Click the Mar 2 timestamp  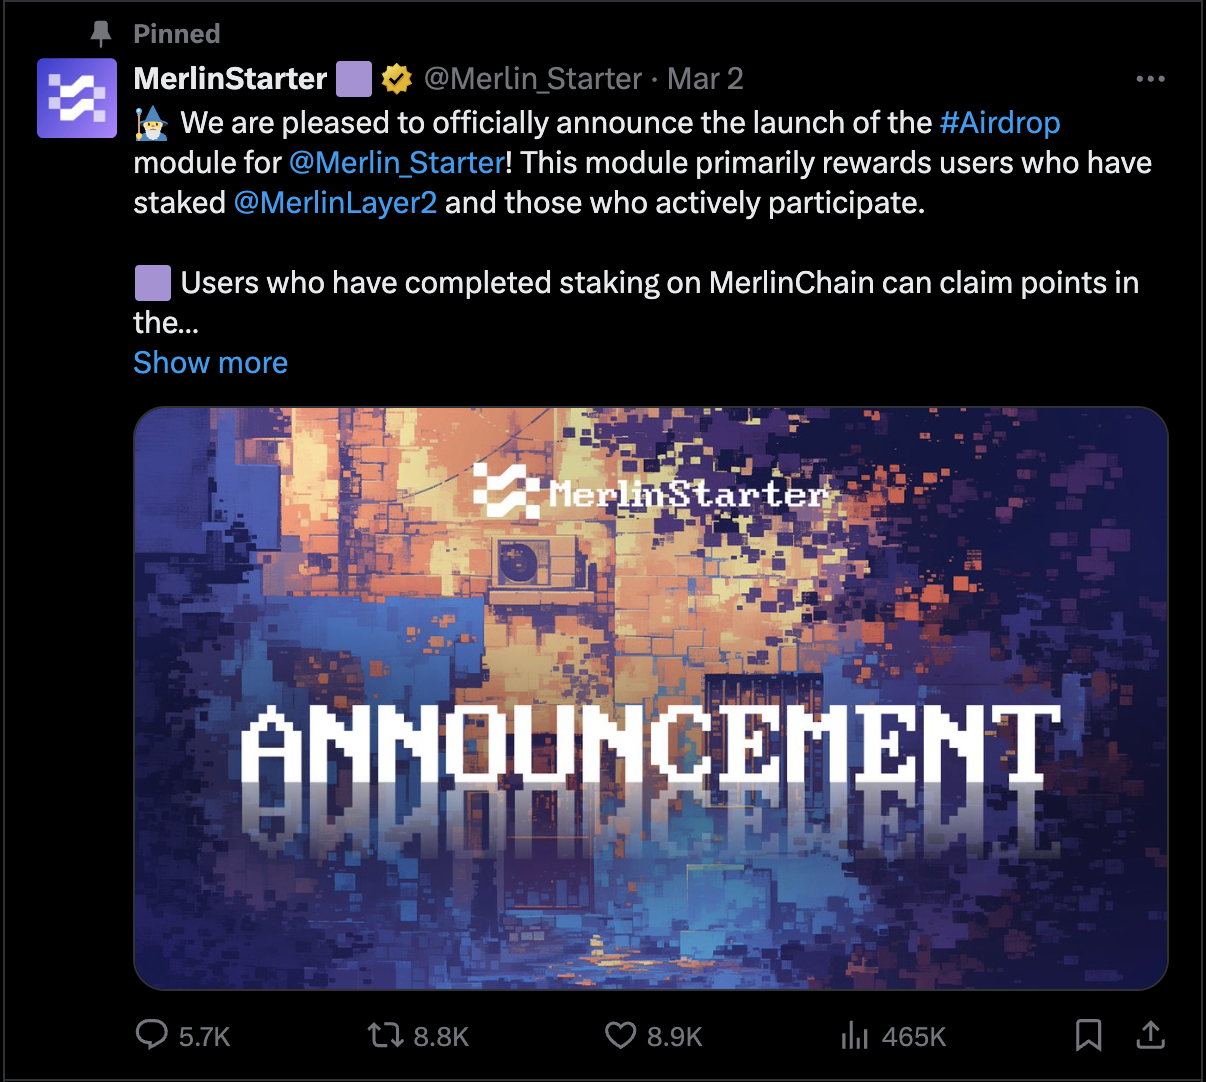click(x=705, y=78)
